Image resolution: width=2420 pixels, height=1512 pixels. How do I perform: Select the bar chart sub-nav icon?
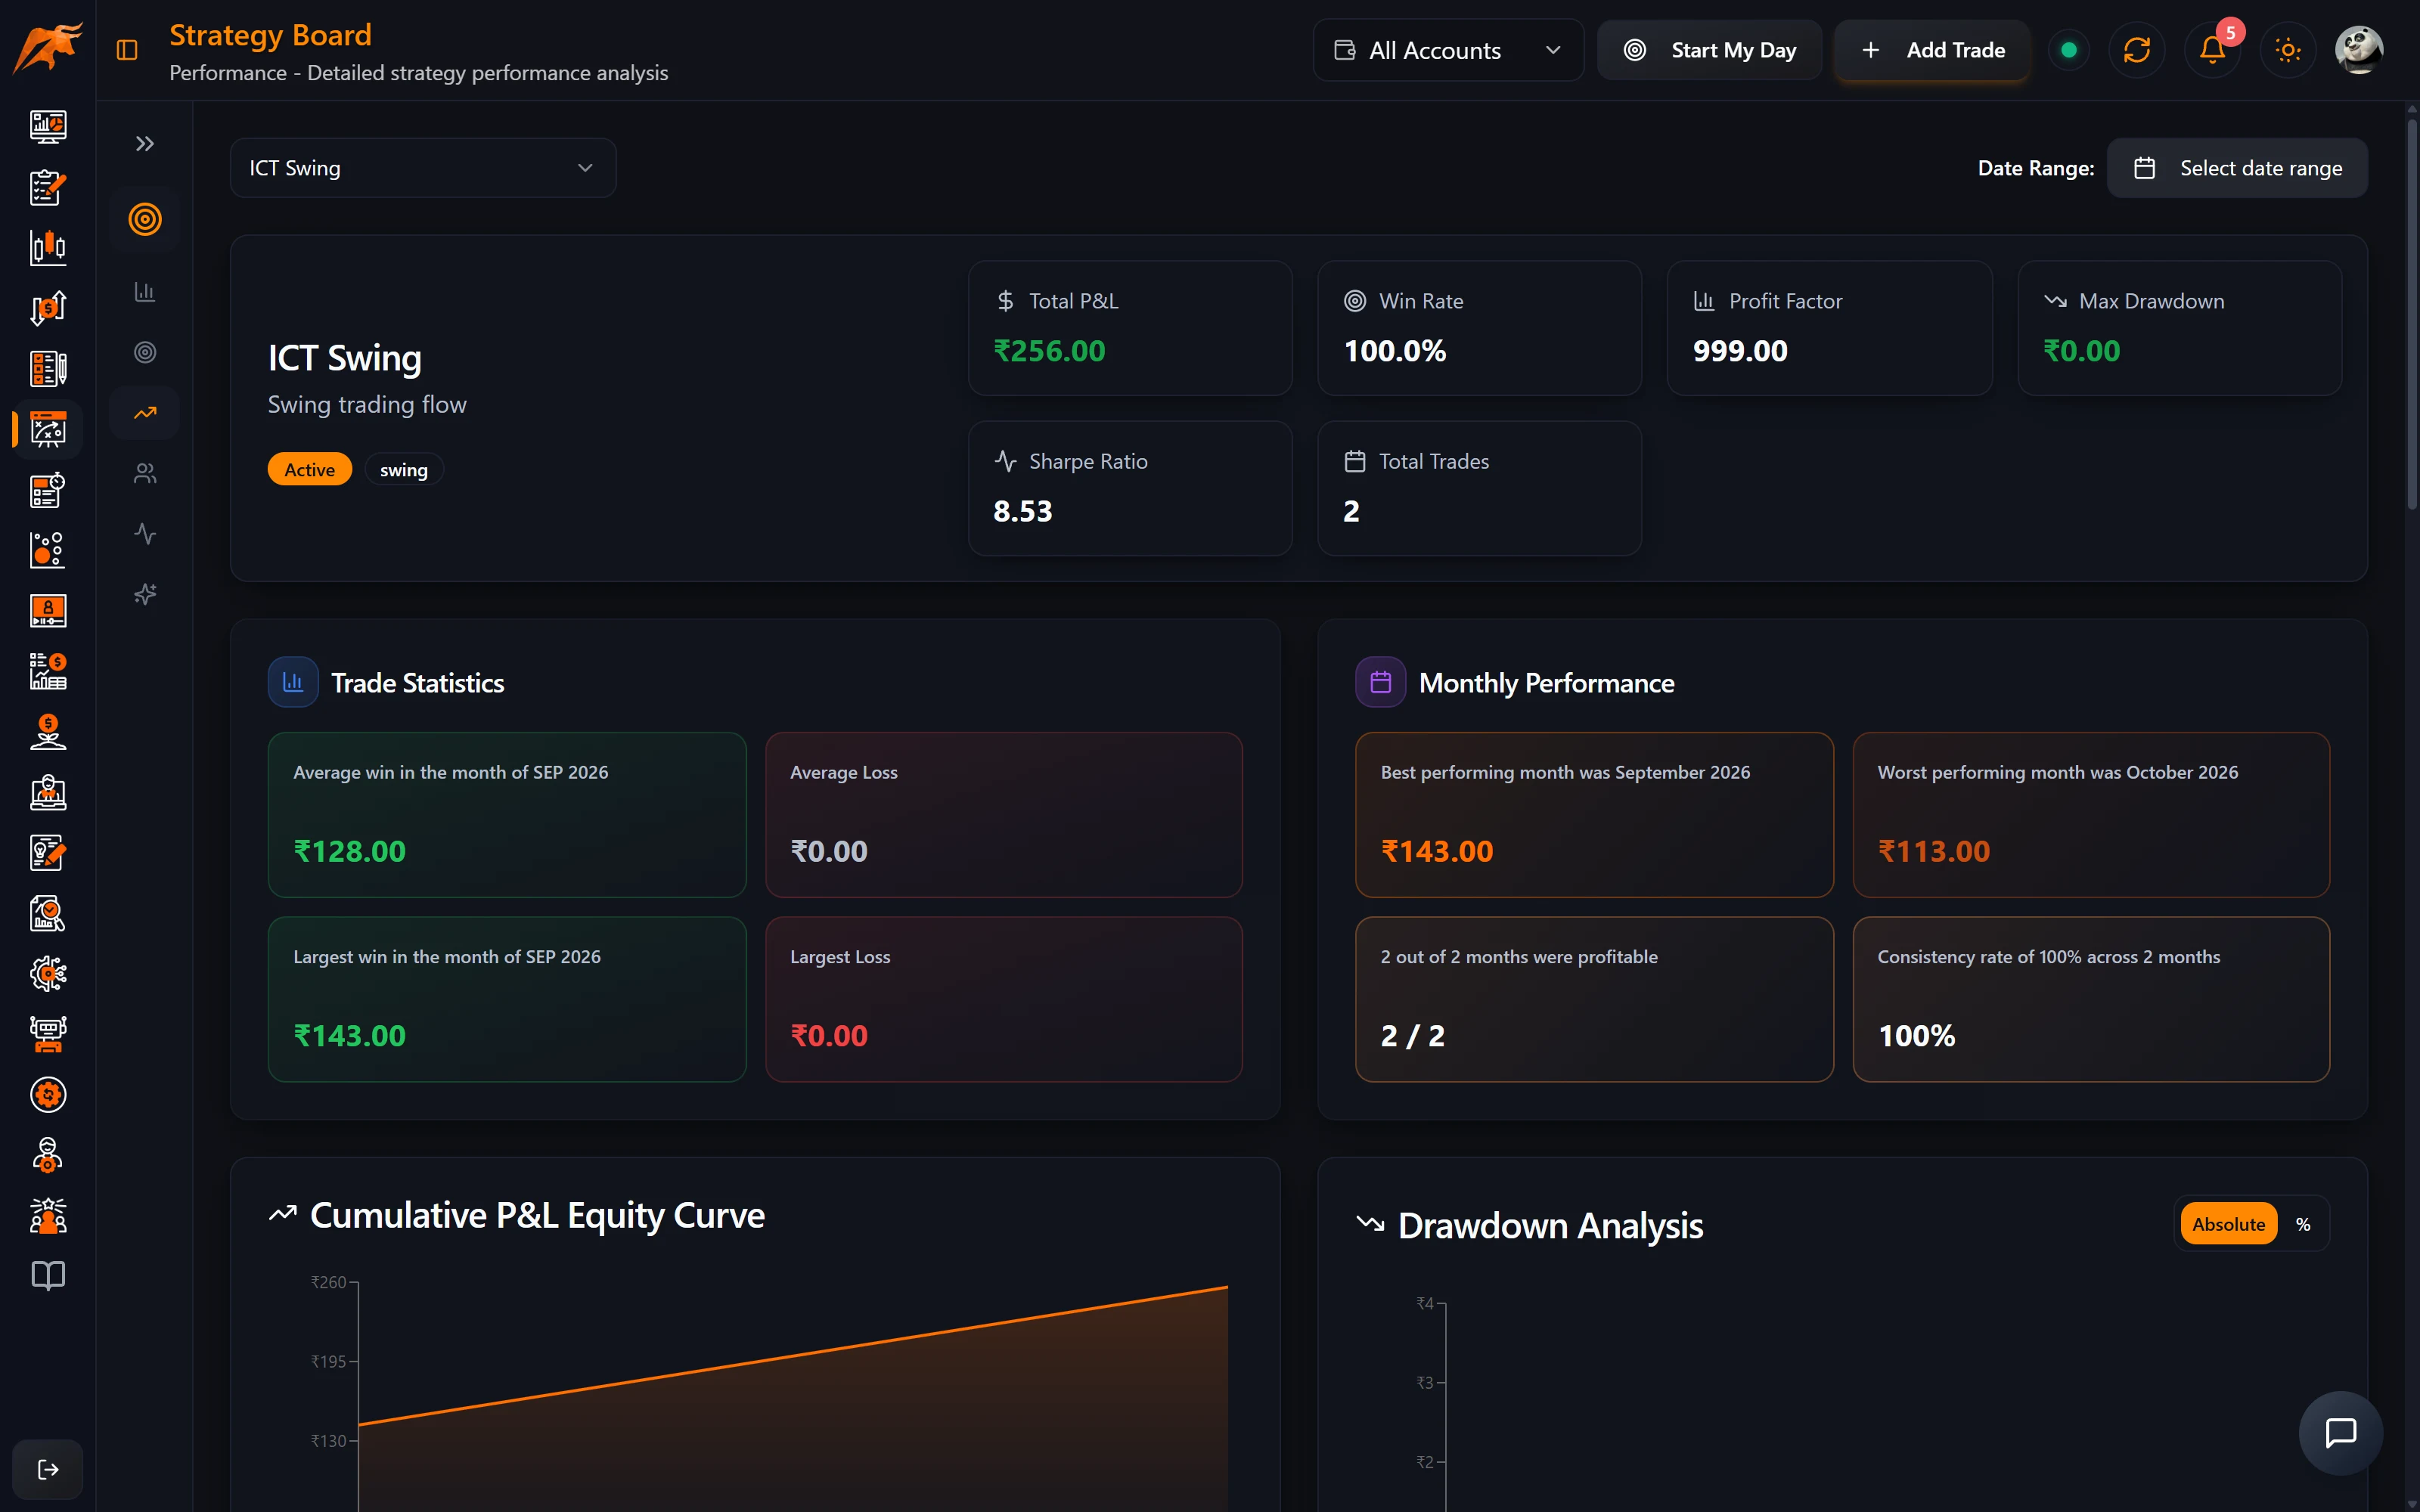point(145,292)
